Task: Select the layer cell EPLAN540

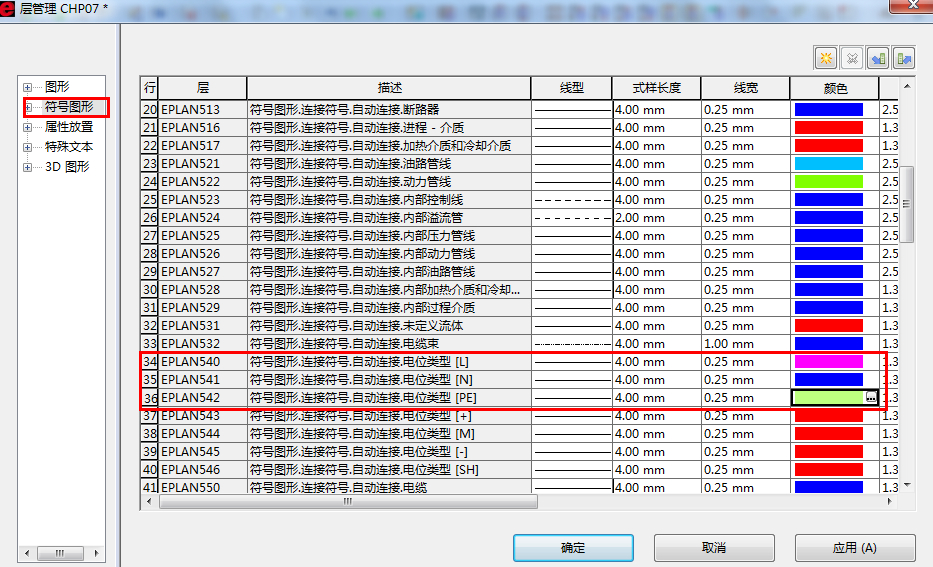Action: pyautogui.click(x=202, y=362)
